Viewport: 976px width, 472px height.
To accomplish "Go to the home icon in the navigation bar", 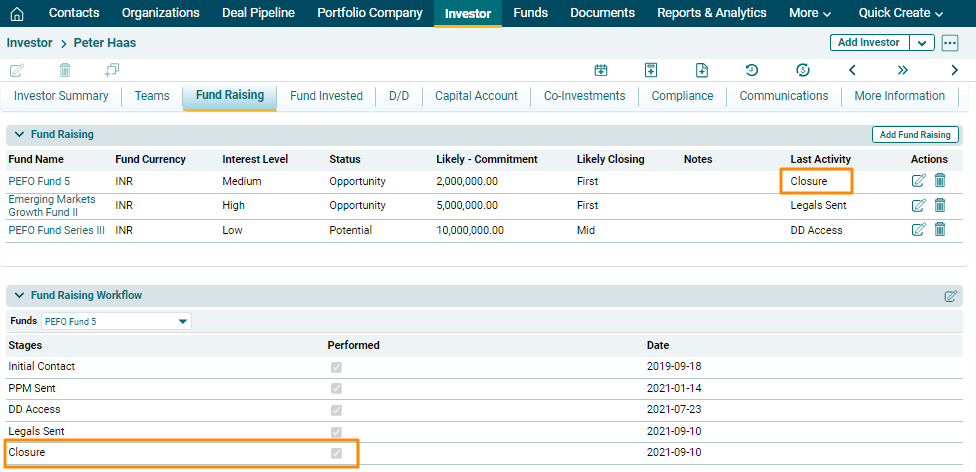I will tap(17, 13).
